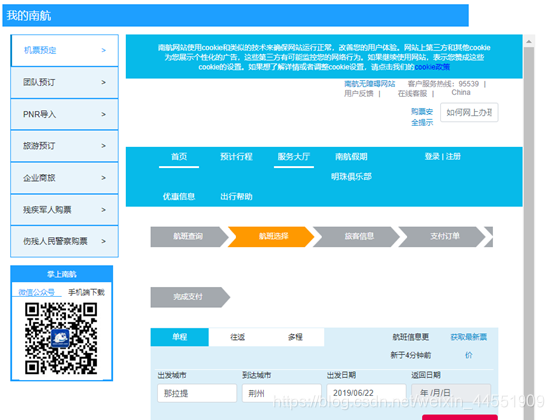Click the WeChat QR code image
The width and height of the screenshot is (554, 420).
61,338
